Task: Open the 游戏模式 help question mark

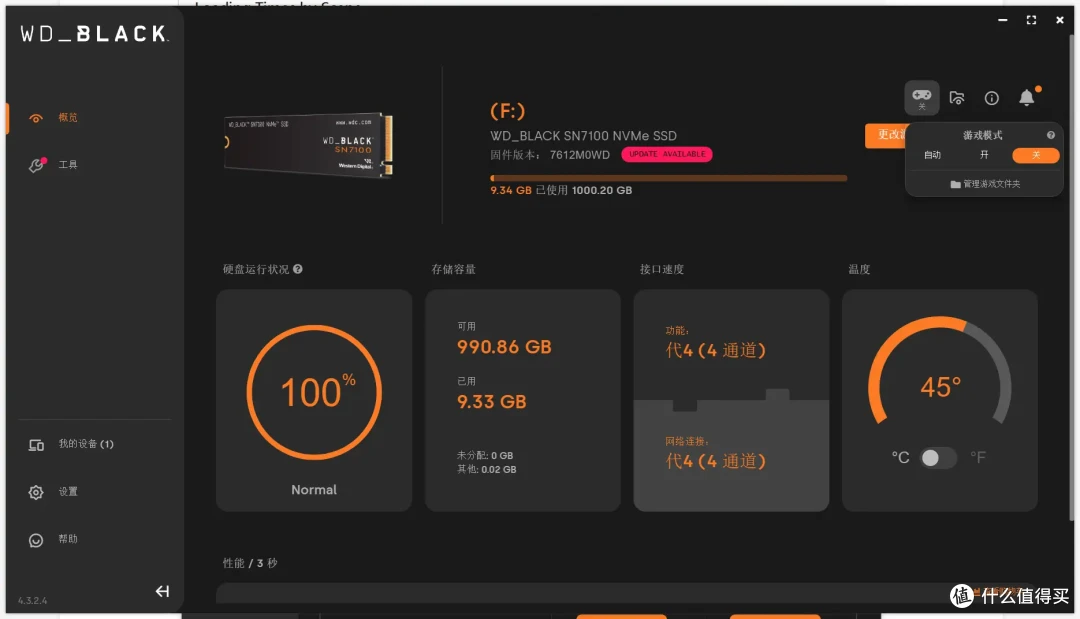Action: pos(1050,135)
